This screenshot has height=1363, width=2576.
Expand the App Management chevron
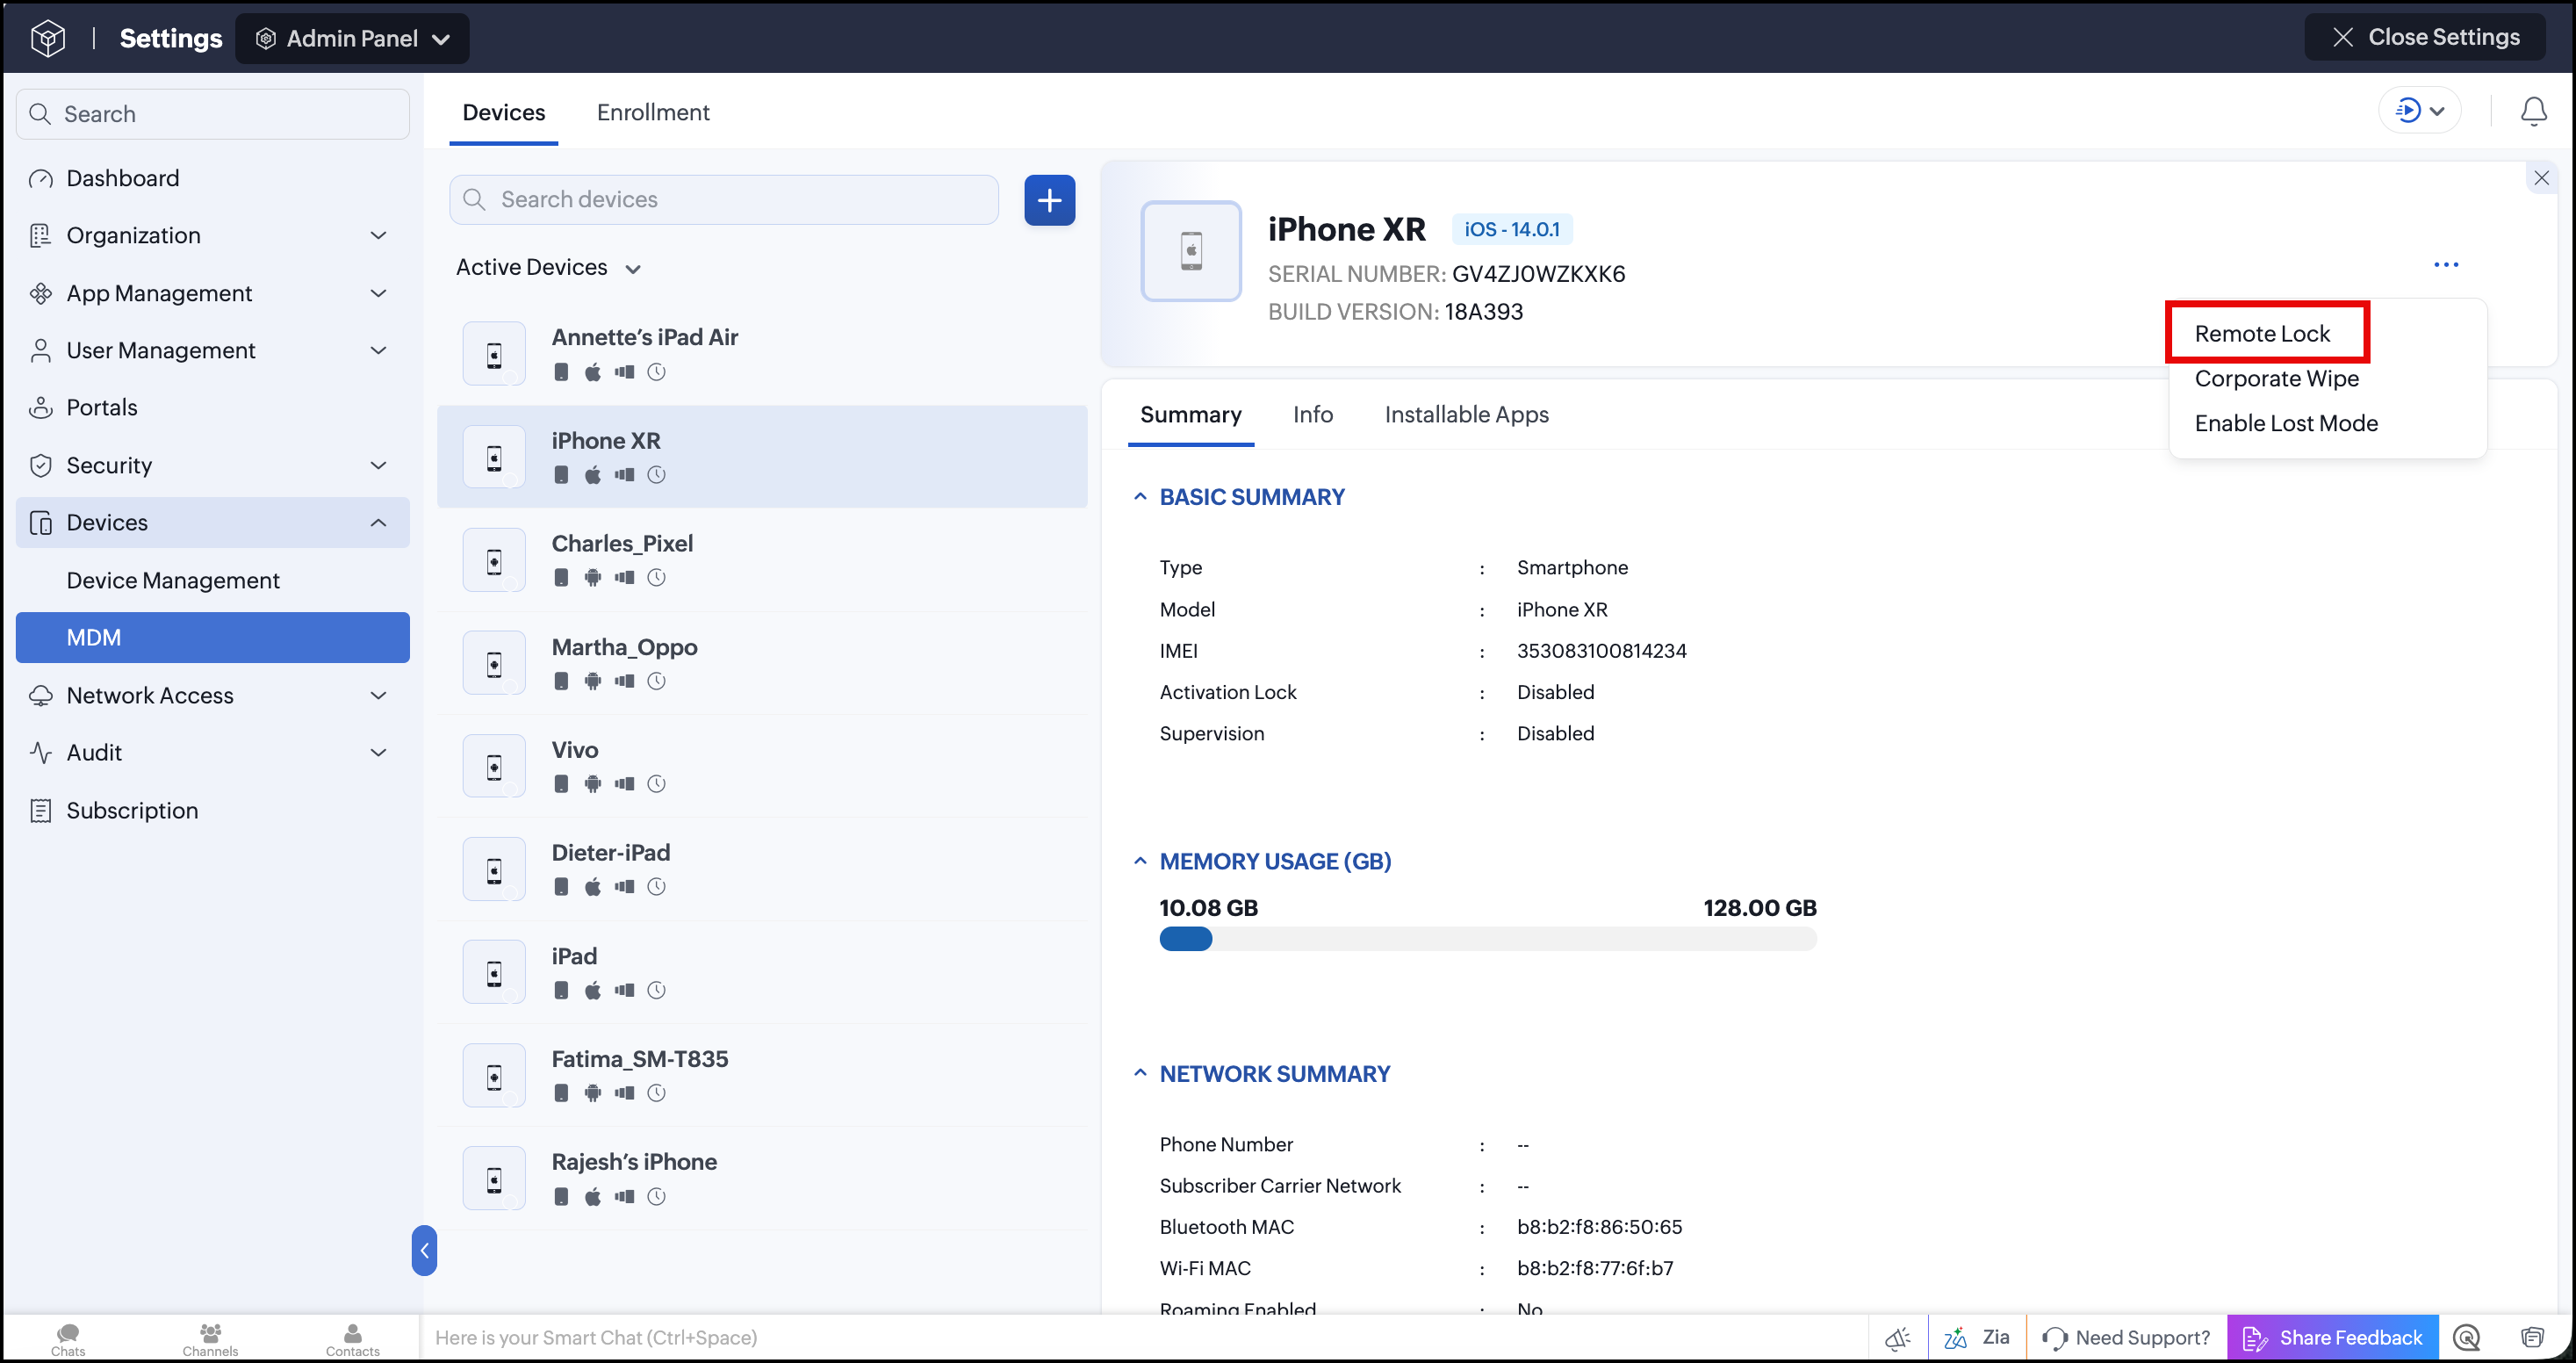[x=378, y=294]
